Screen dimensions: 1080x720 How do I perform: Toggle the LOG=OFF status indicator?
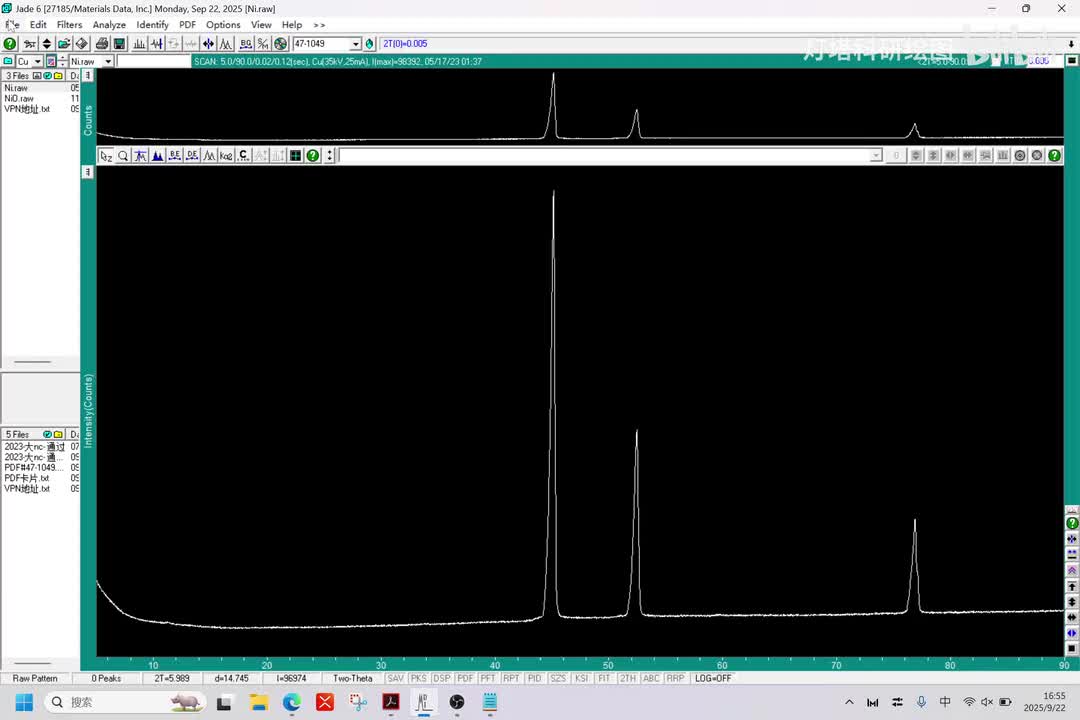pos(713,679)
